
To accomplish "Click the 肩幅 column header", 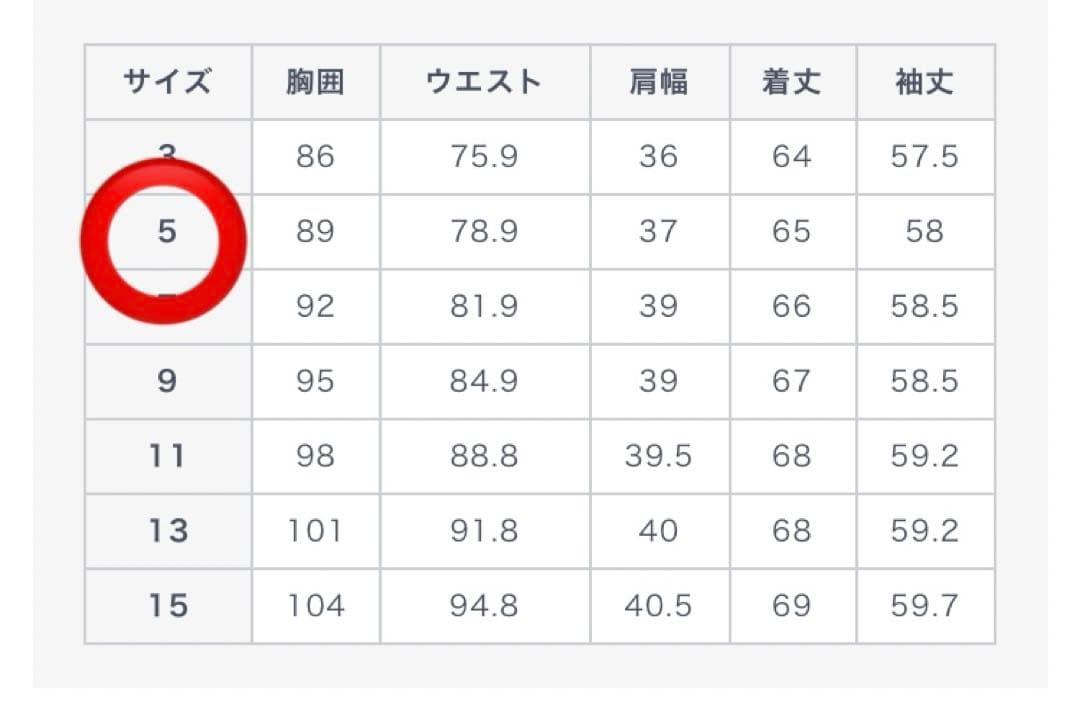I will click(658, 82).
